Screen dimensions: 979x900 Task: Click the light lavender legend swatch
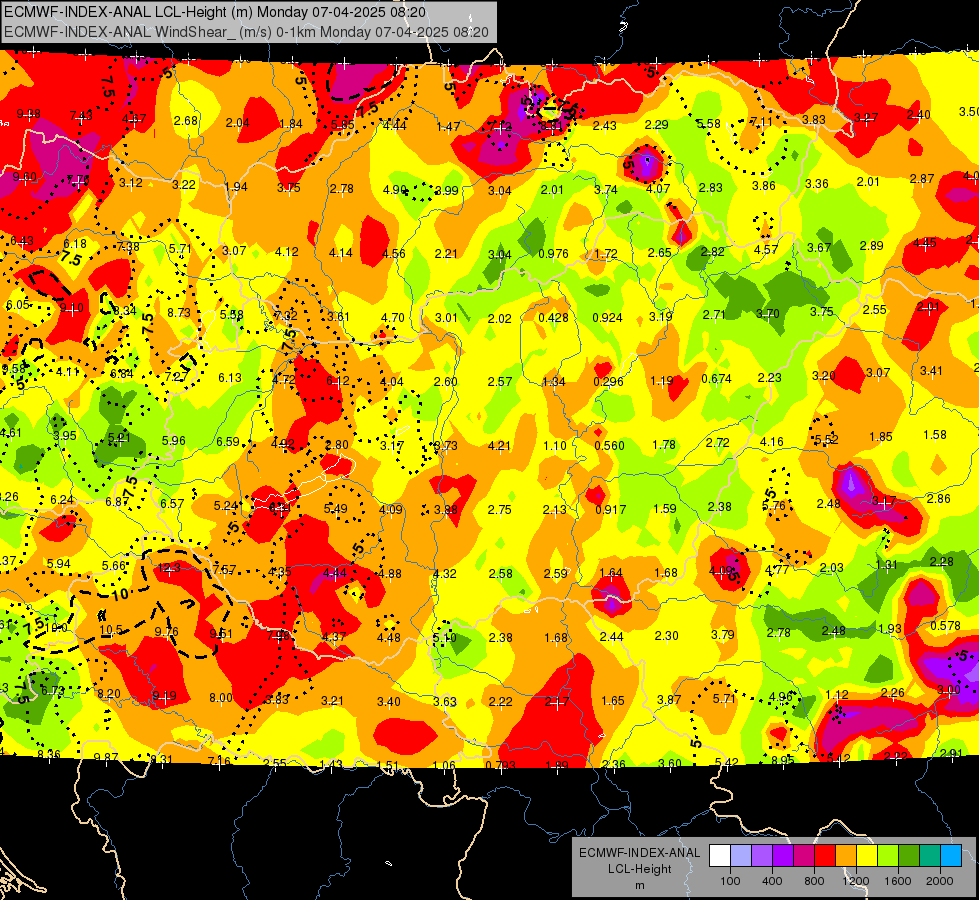[x=741, y=856]
